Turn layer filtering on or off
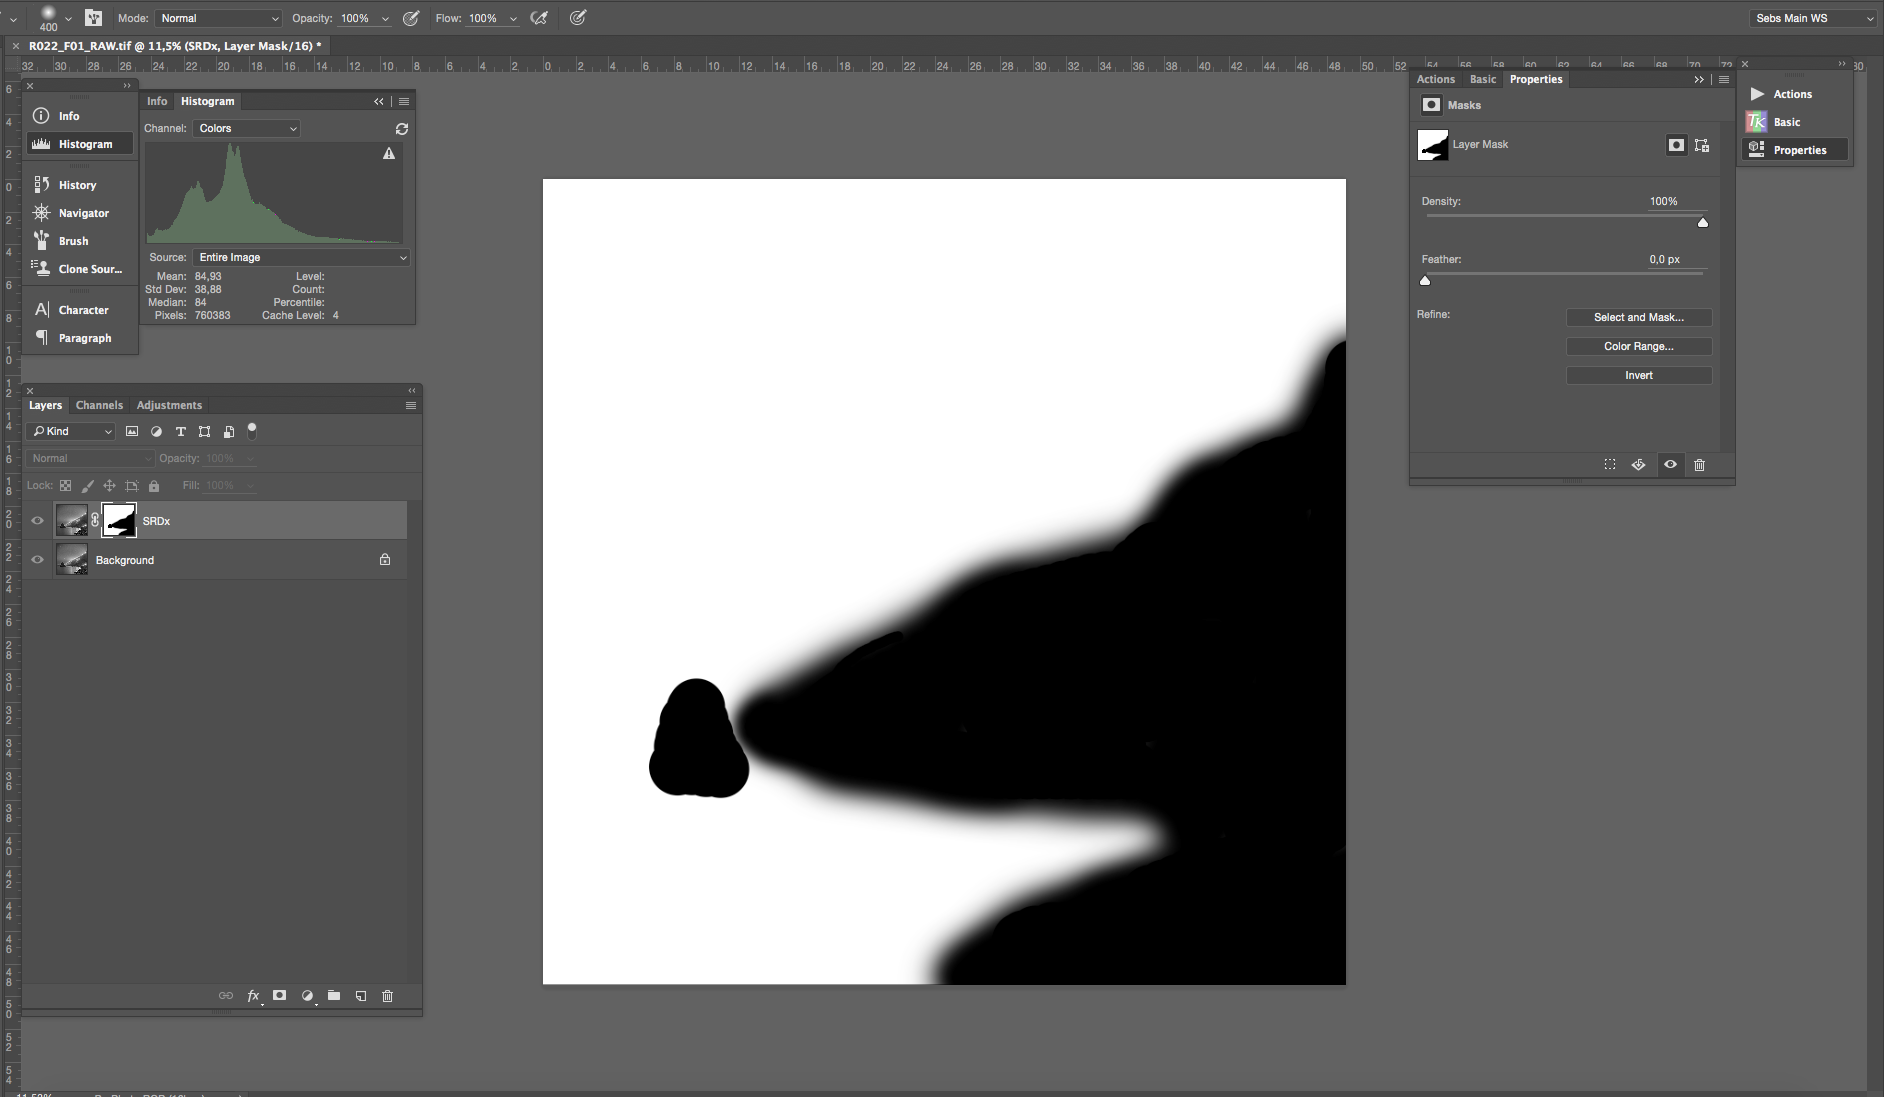Viewport: 1884px width, 1097px height. point(252,431)
